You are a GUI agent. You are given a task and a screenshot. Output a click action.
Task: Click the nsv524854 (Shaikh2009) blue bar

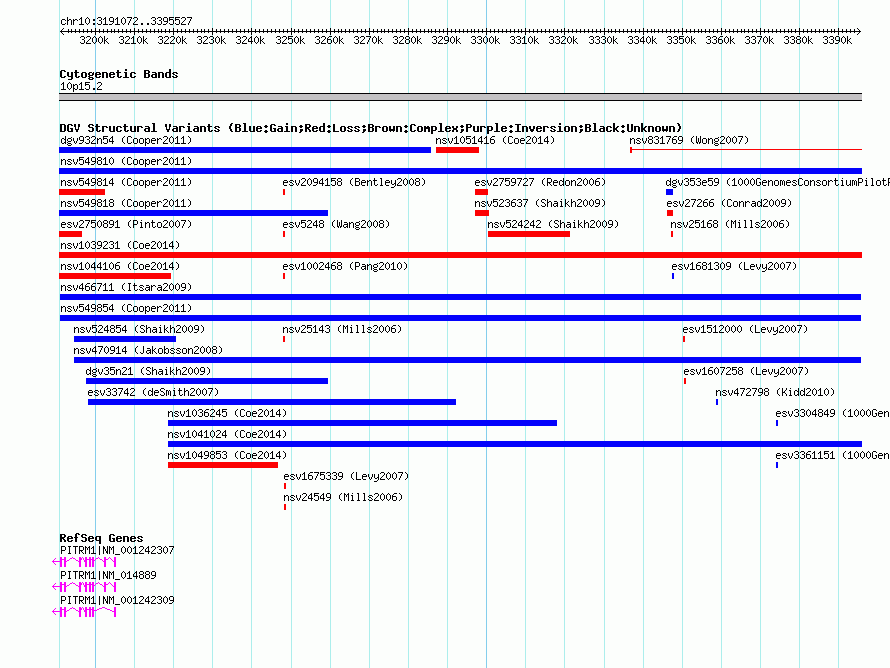tap(125, 339)
